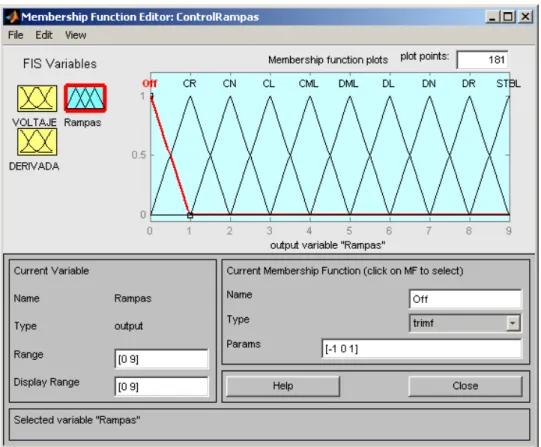Close the window with the X button
Screen dimensions: 541x447
pyautogui.click(x=525, y=17)
